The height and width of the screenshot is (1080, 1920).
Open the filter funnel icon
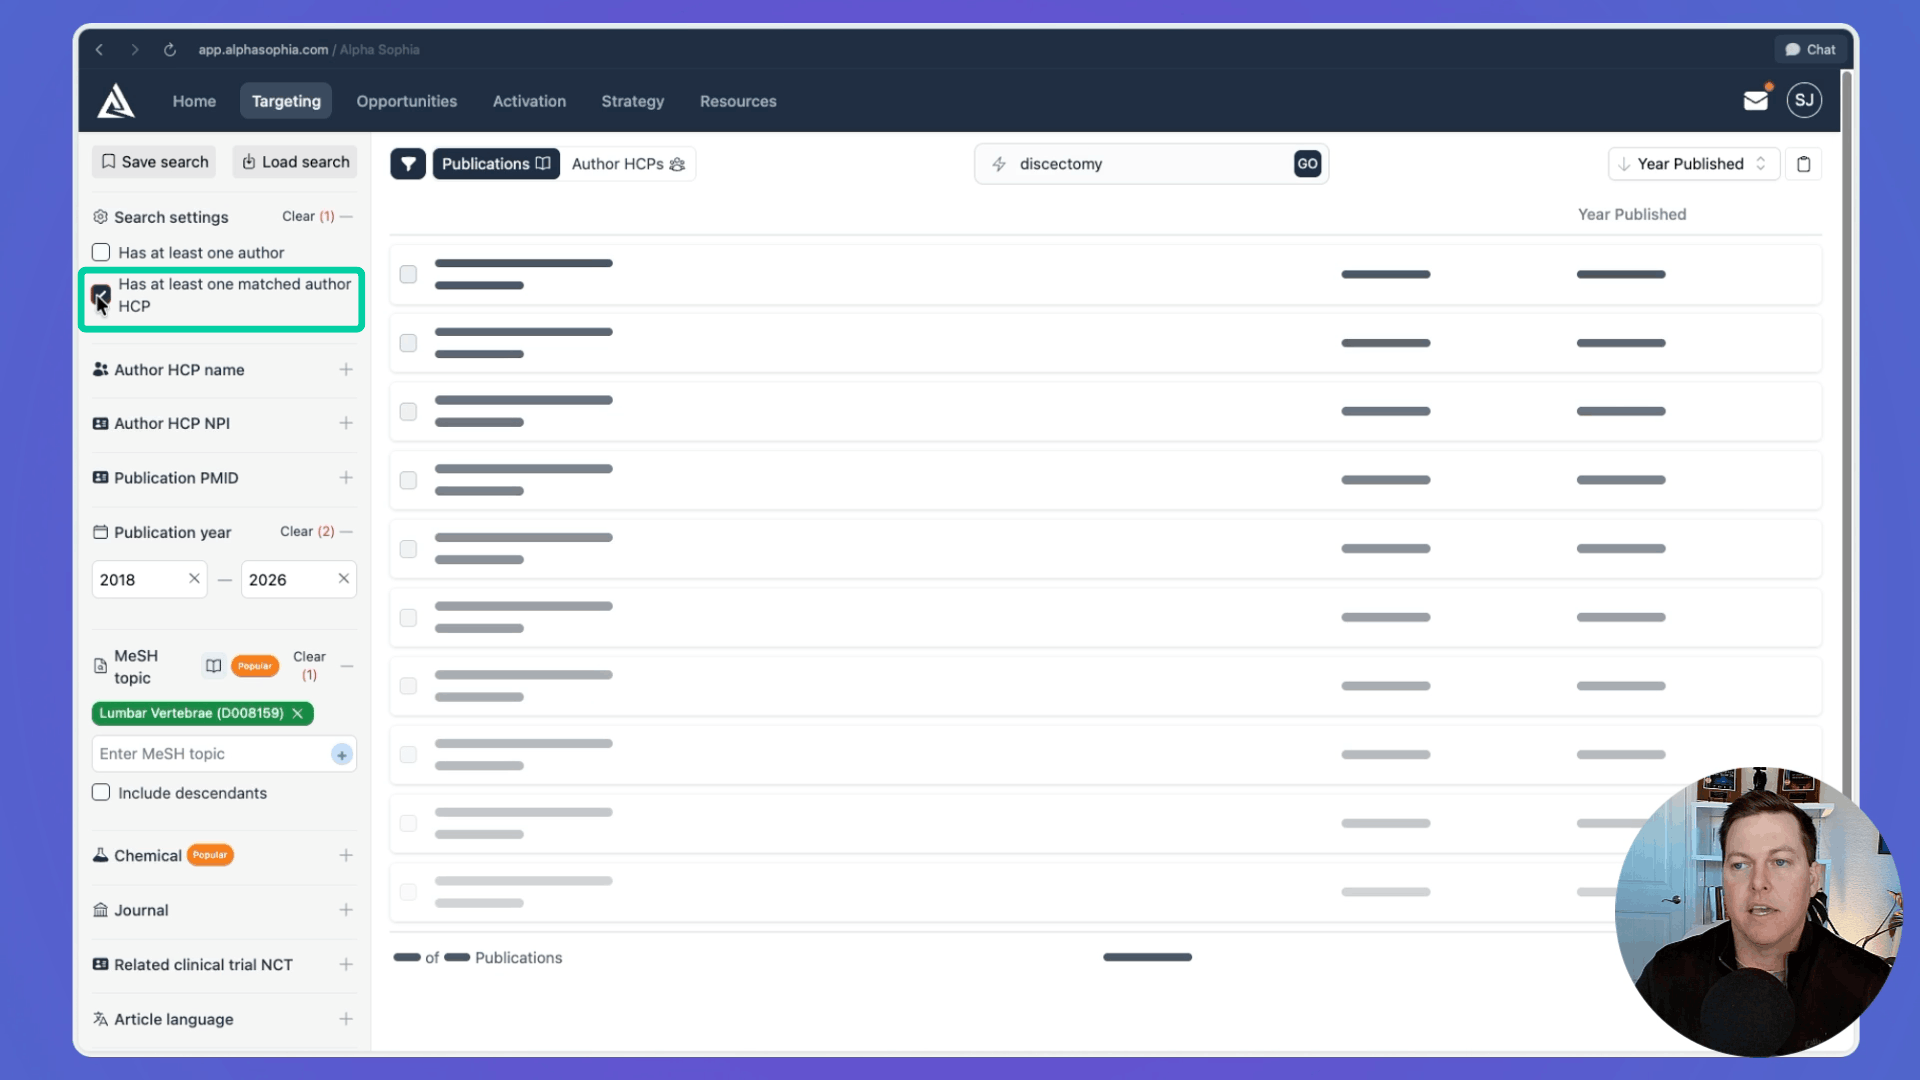click(x=408, y=163)
